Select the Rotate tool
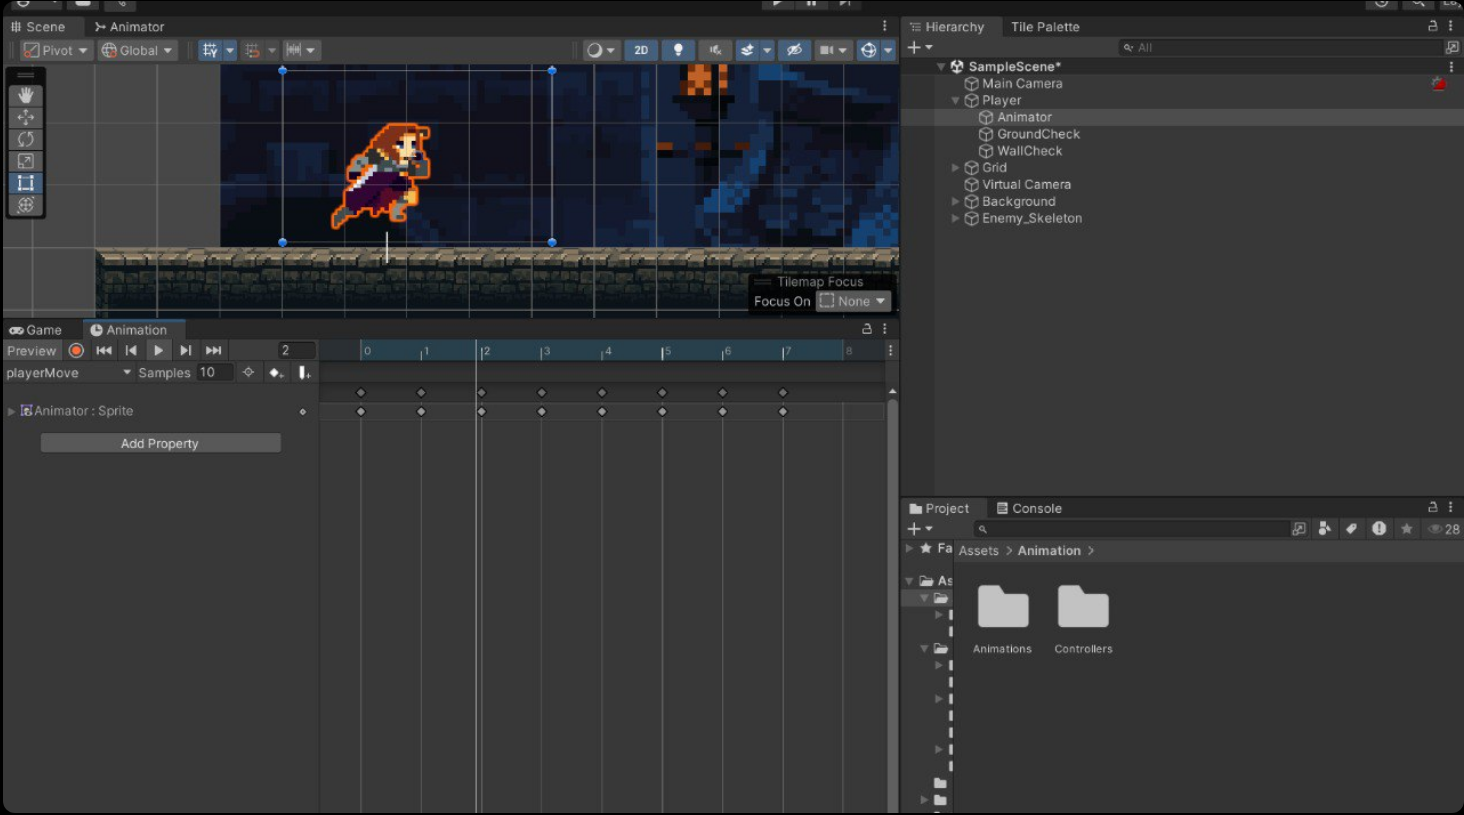1464x815 pixels. [x=26, y=139]
